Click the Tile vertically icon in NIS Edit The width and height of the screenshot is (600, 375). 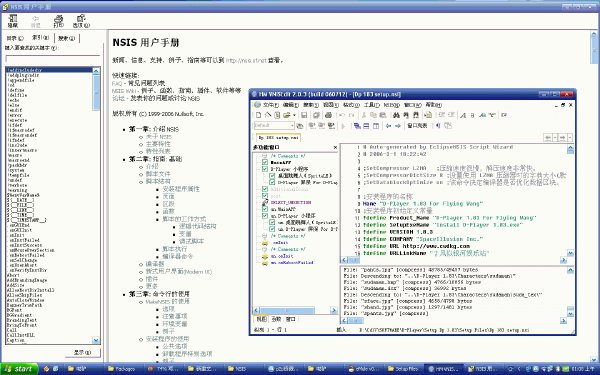pos(376,126)
